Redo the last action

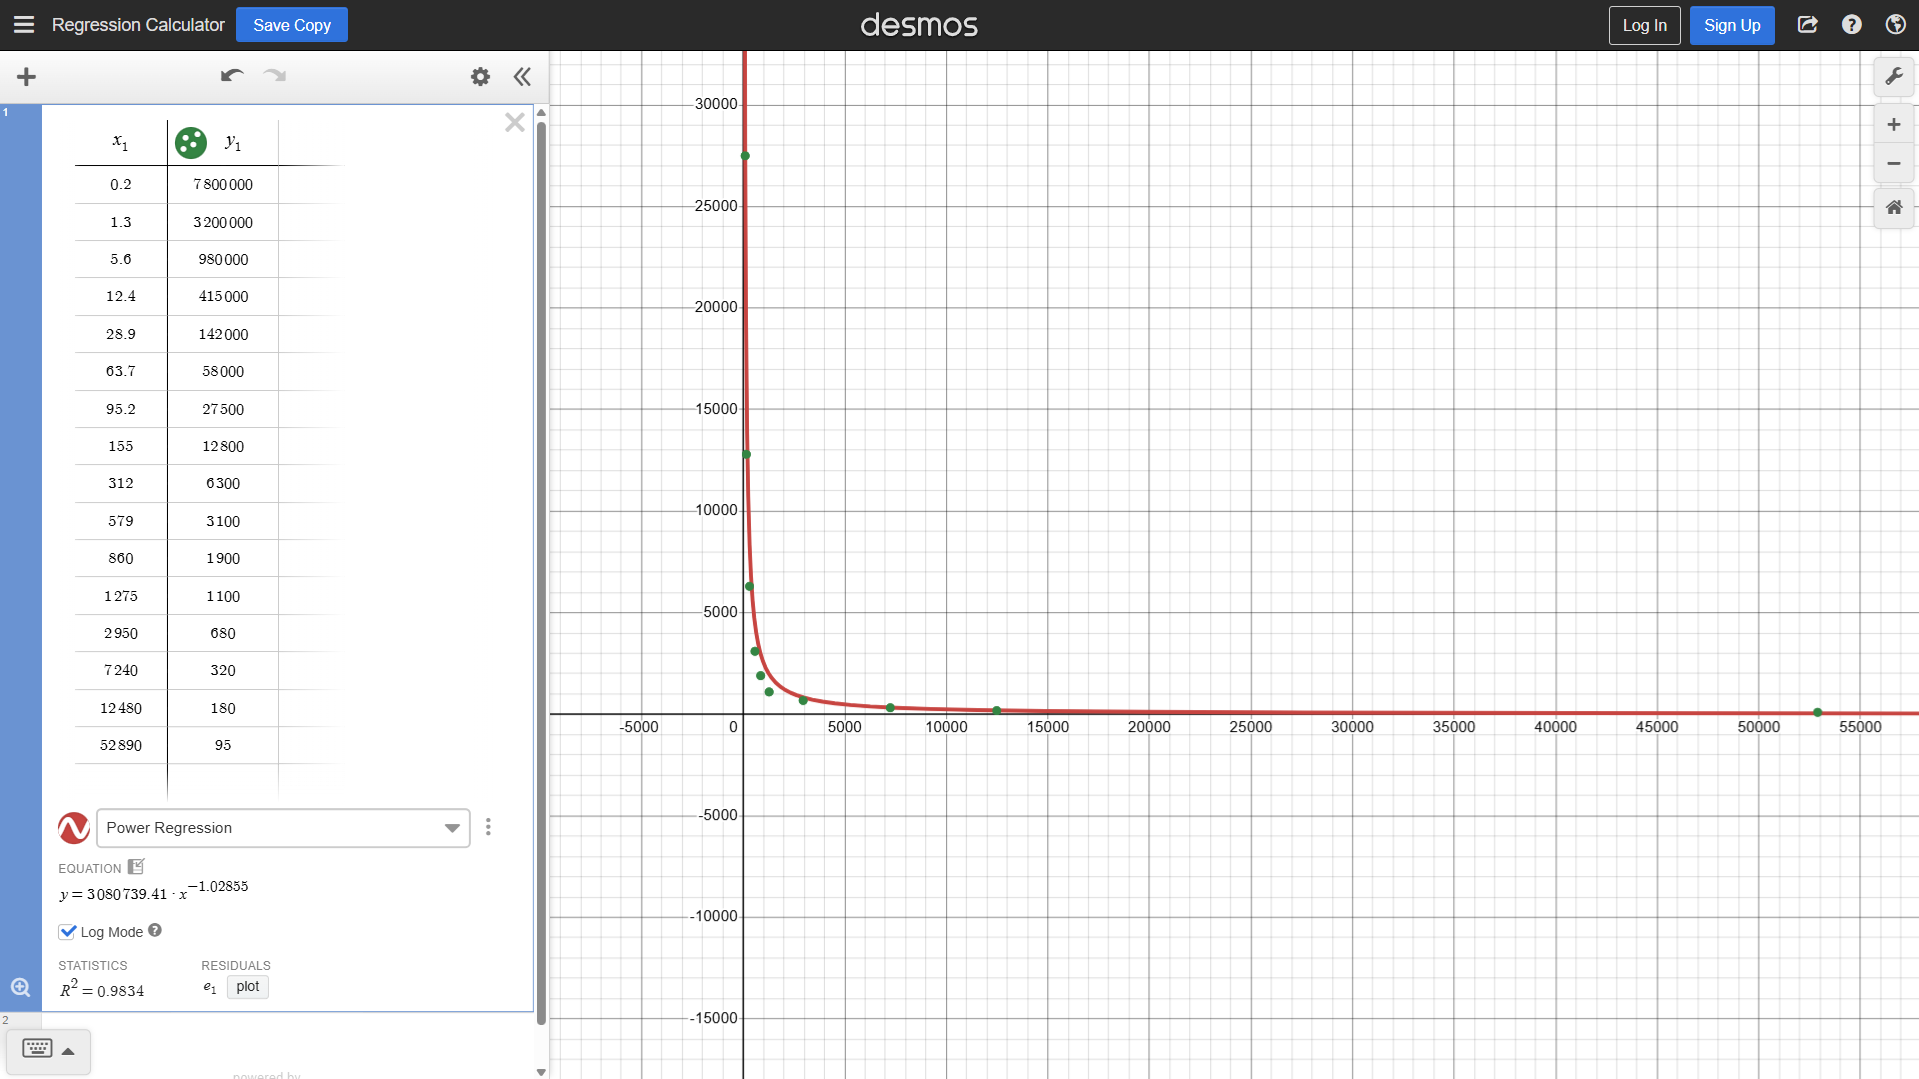(x=275, y=76)
